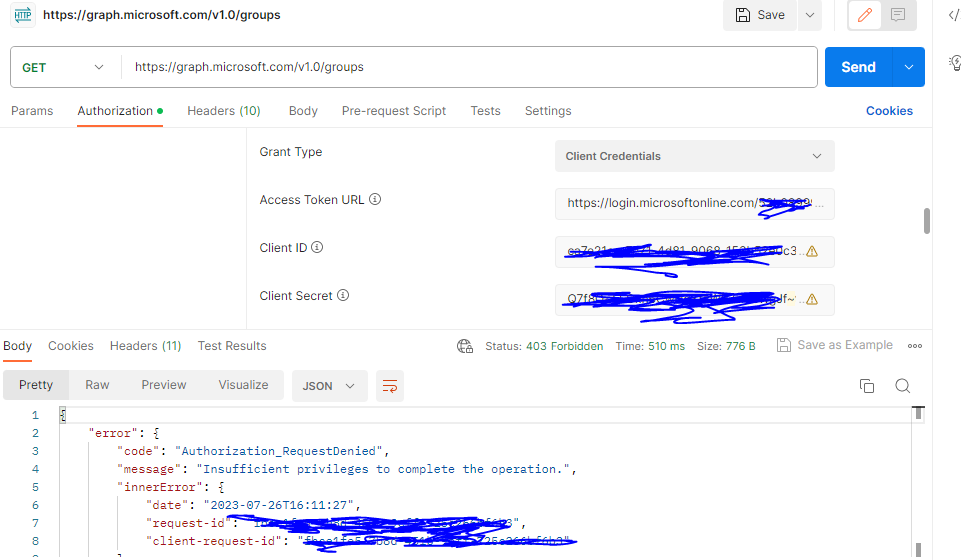Search the response magnifier icon

click(902, 386)
